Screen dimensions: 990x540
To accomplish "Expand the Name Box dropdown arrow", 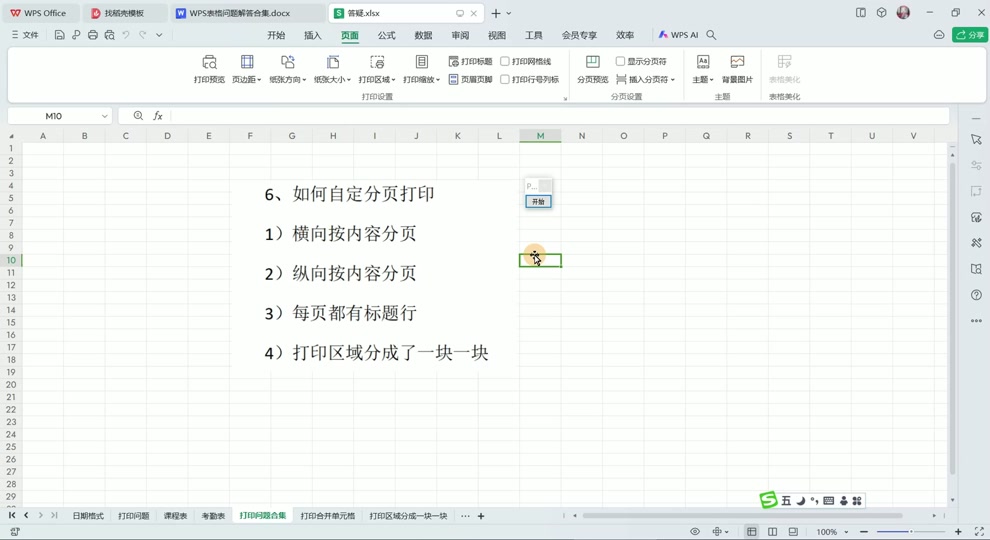I will [x=105, y=116].
